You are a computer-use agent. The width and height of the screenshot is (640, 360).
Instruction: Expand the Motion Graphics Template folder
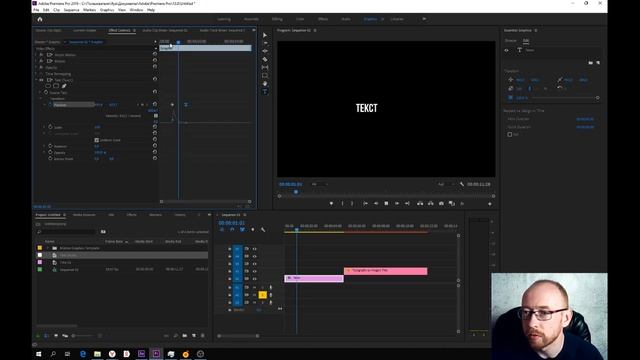[x=47, y=248]
